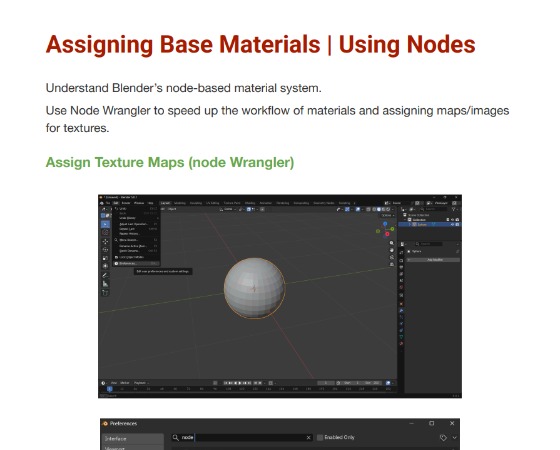
Task: Click the tag icon in Preferences window
Action: point(443,438)
